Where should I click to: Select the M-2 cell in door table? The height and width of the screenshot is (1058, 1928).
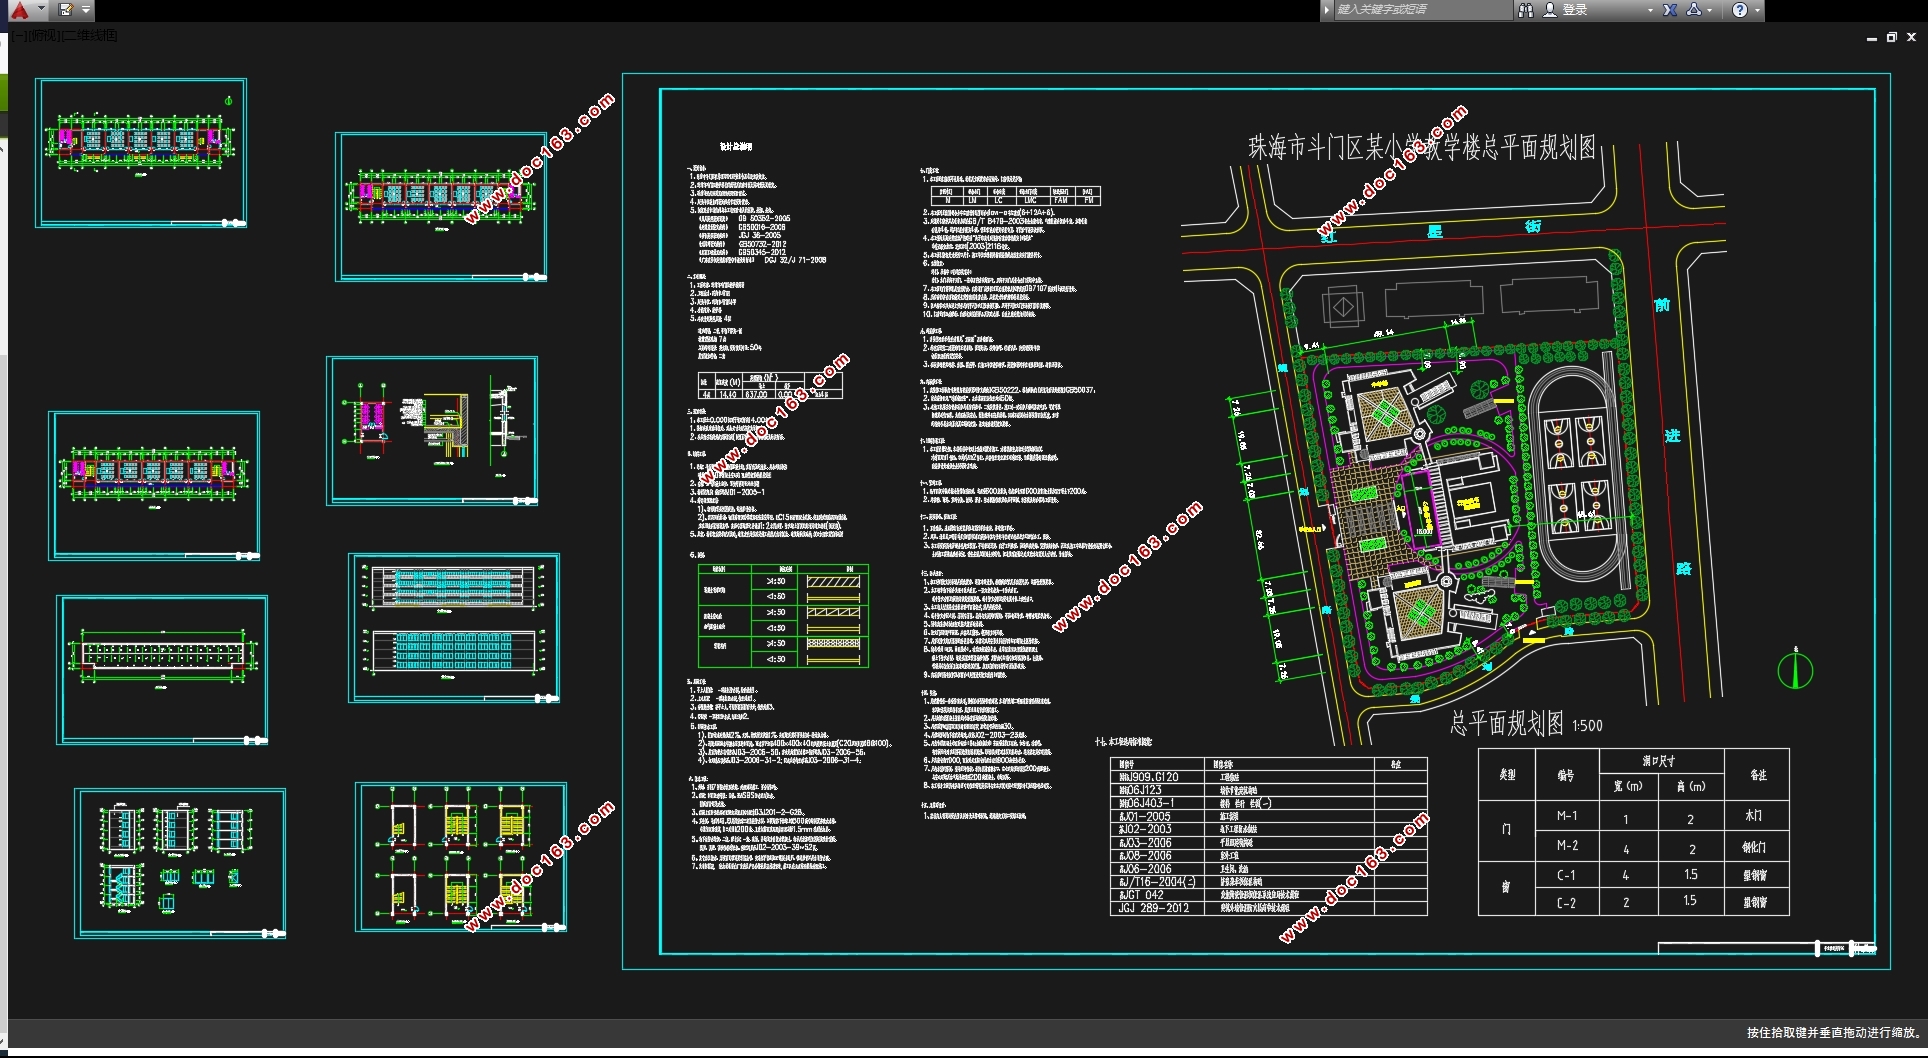pos(1566,846)
